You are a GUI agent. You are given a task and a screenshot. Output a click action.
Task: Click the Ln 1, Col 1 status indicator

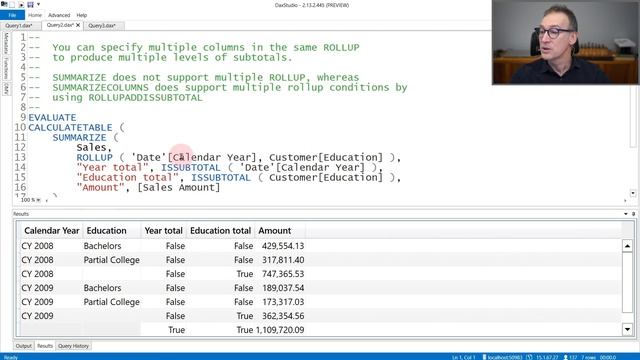[464, 357]
